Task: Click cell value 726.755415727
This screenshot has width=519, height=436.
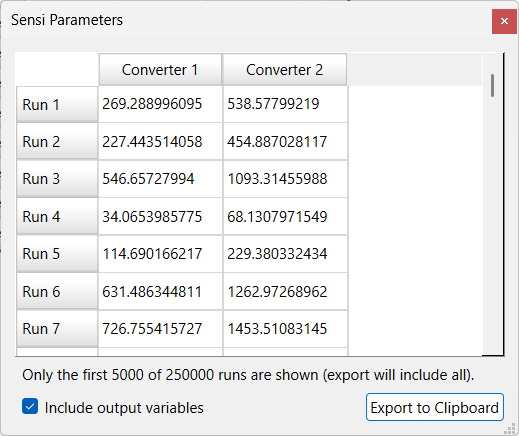Action: click(x=152, y=329)
